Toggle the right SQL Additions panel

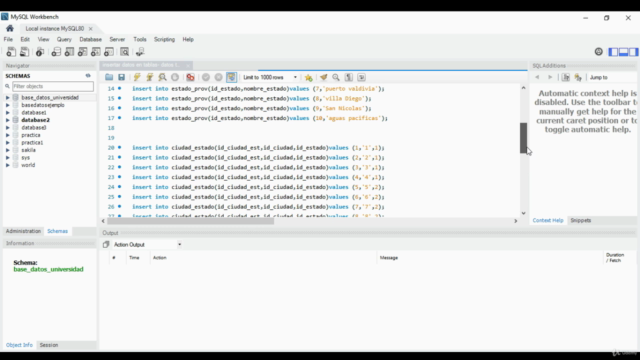tap(633, 52)
